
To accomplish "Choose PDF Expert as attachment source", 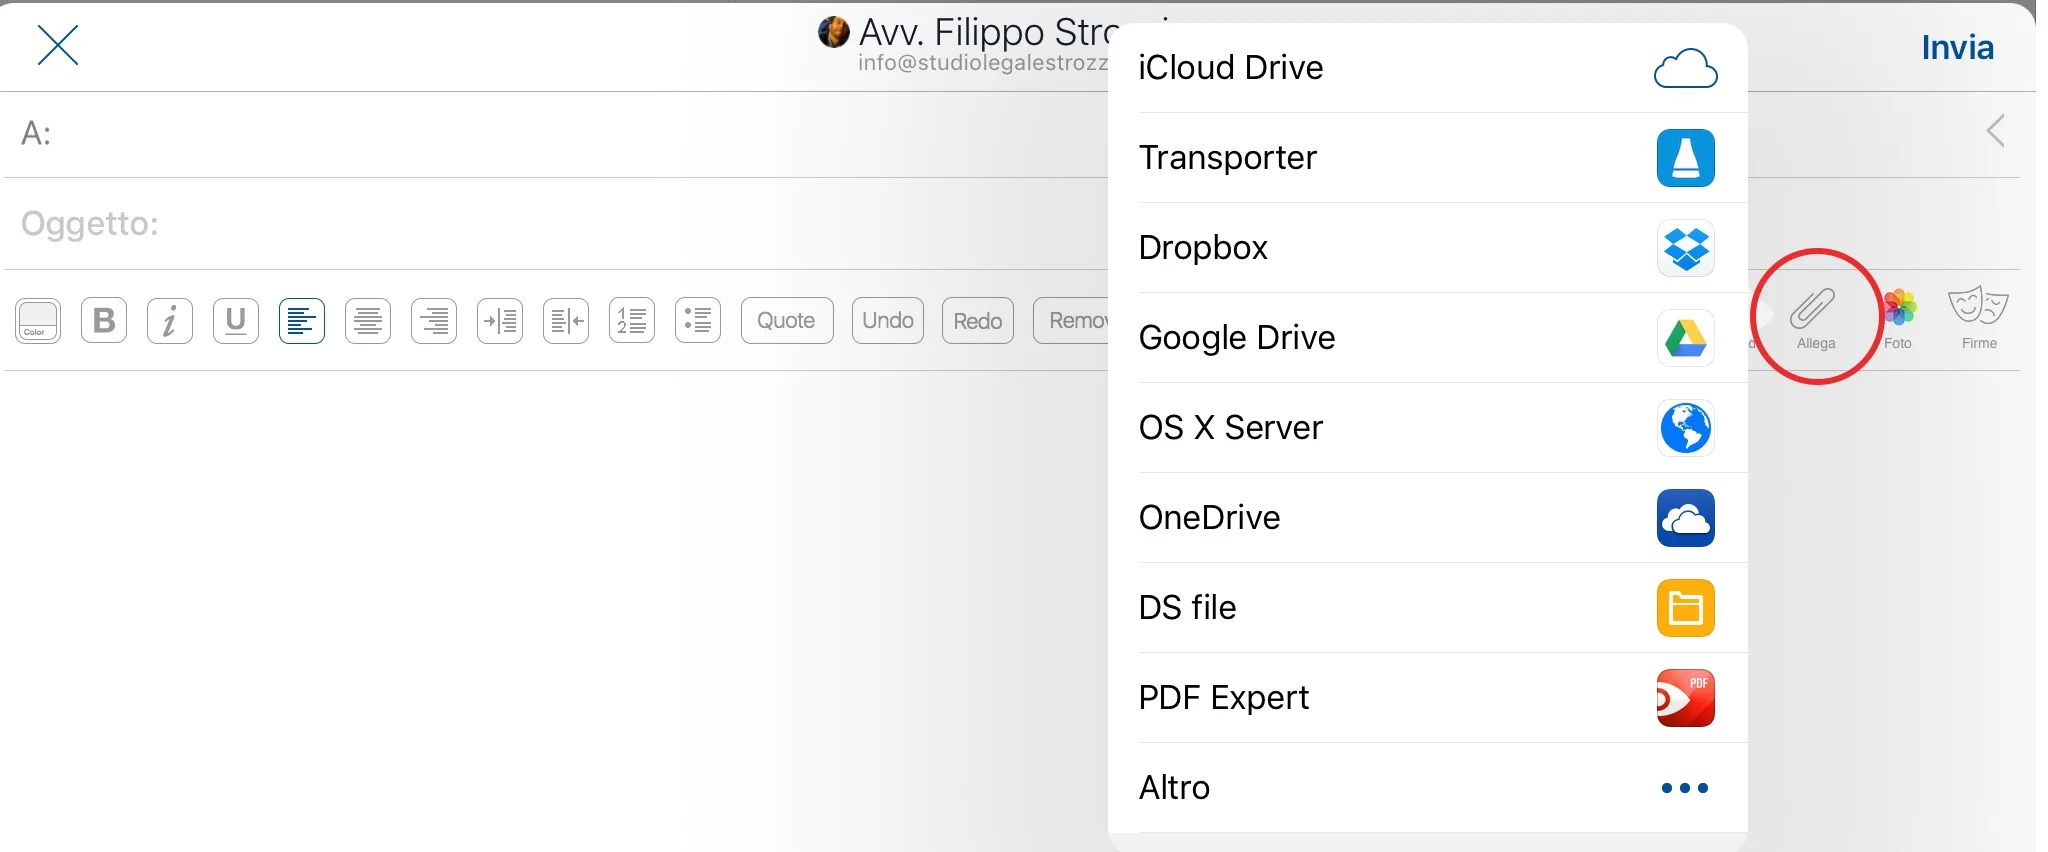I will [x=1428, y=698].
